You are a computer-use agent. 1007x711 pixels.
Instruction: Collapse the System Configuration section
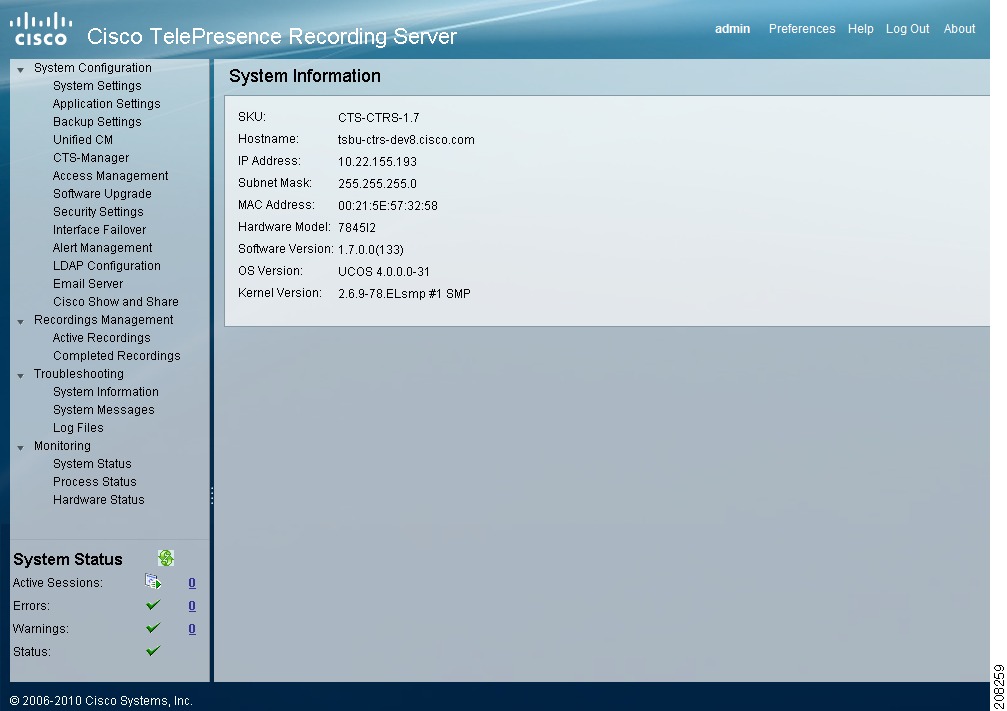21,69
